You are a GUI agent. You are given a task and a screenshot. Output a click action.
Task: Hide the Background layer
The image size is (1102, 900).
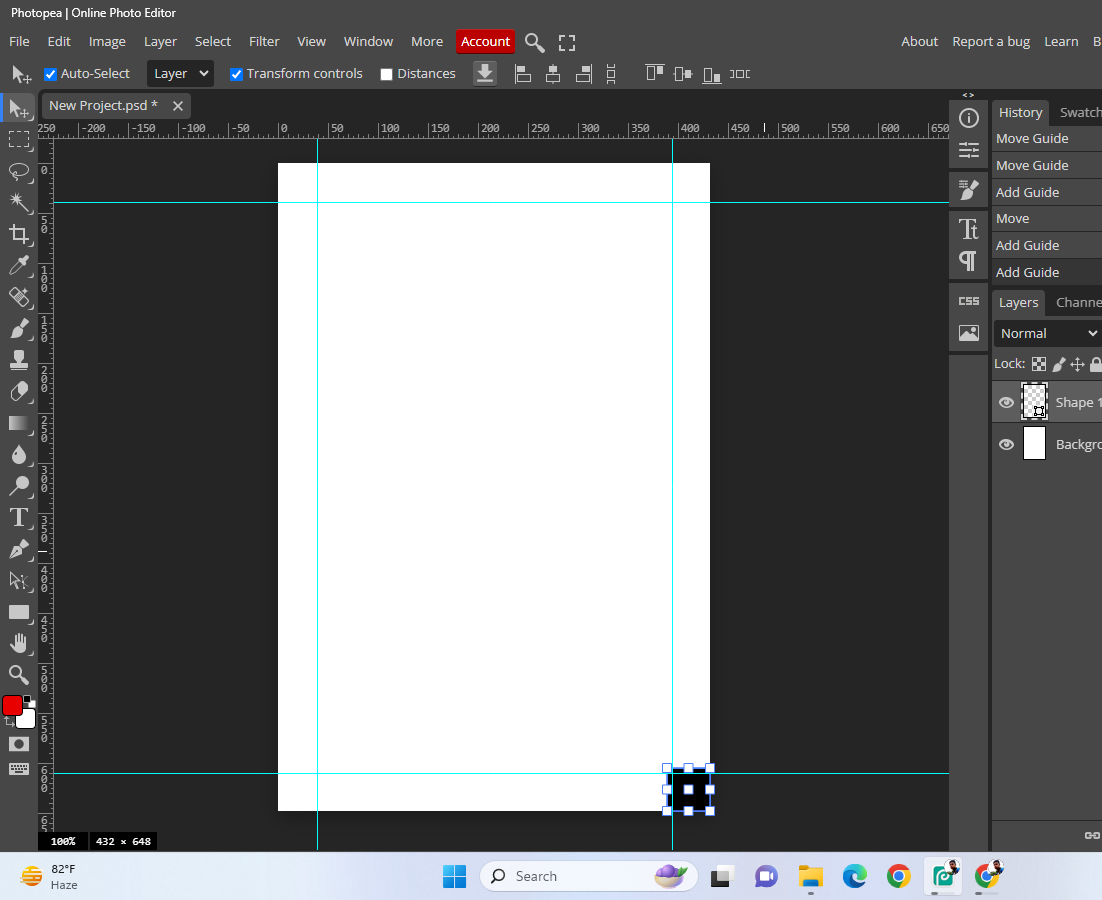click(x=1006, y=444)
